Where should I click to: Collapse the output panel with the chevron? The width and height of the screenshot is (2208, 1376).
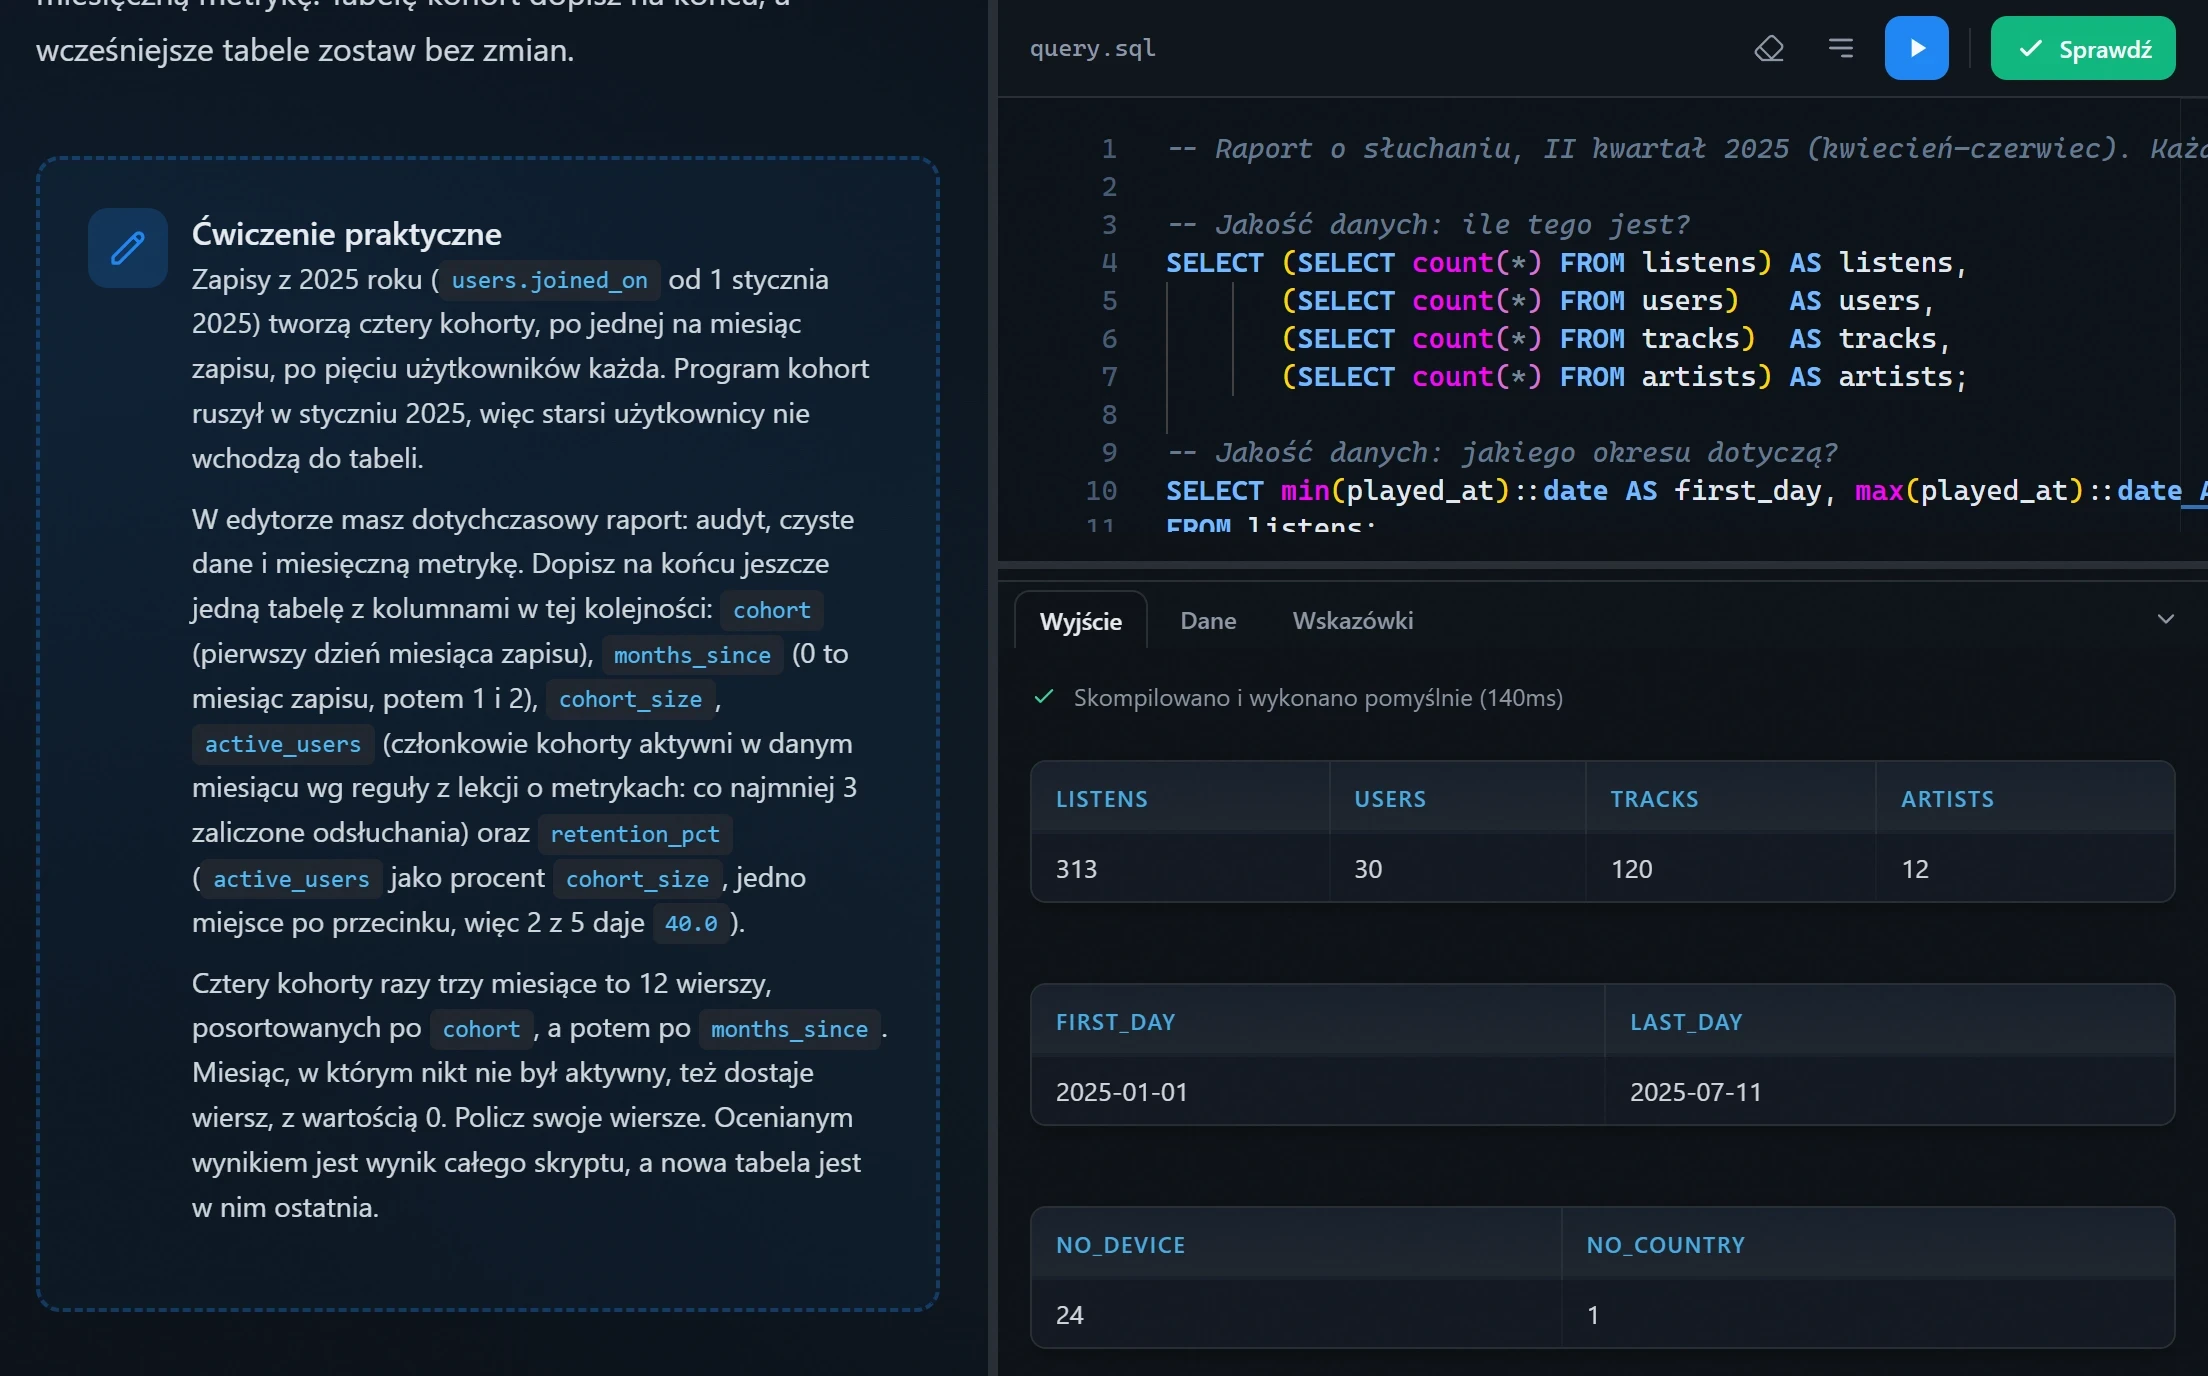[x=2165, y=619]
